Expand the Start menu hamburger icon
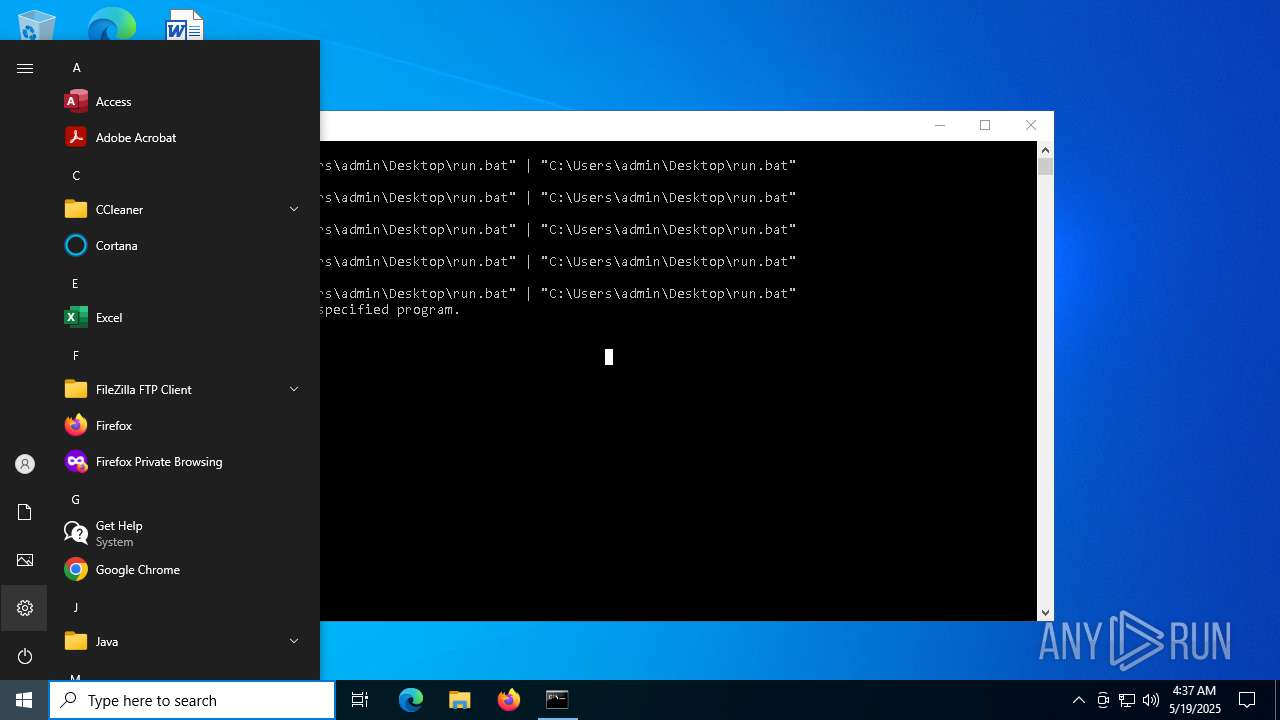1280x720 pixels. pos(25,68)
